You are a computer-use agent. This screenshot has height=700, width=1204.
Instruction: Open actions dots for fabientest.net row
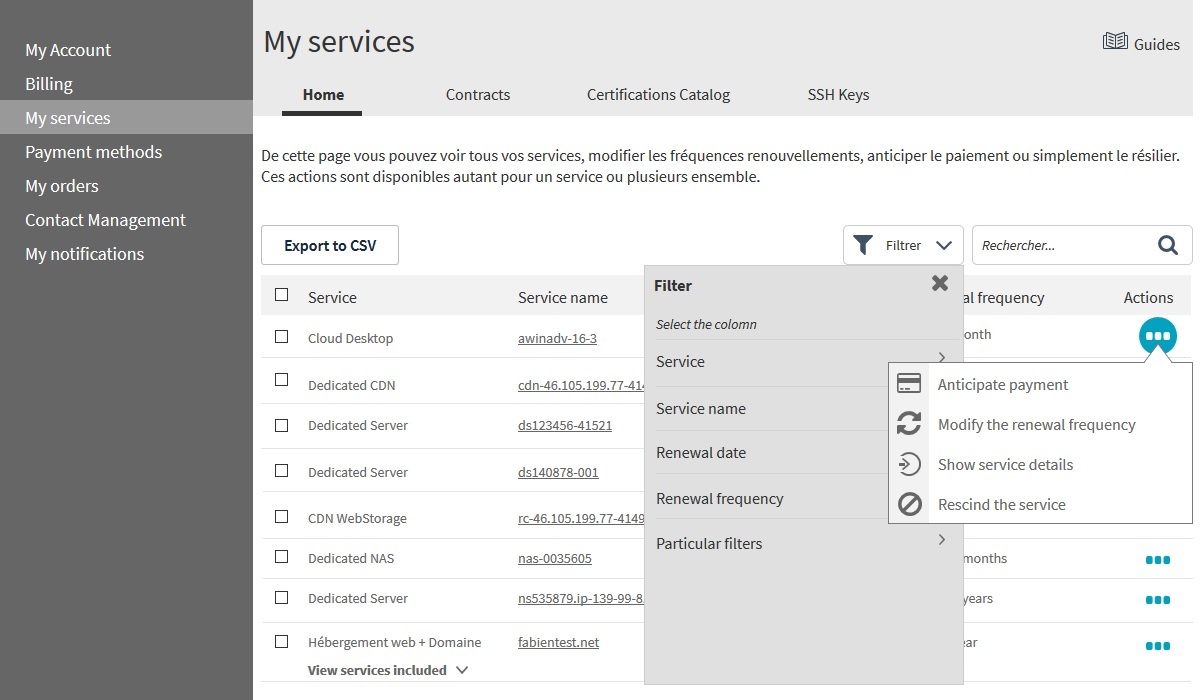(1157, 646)
